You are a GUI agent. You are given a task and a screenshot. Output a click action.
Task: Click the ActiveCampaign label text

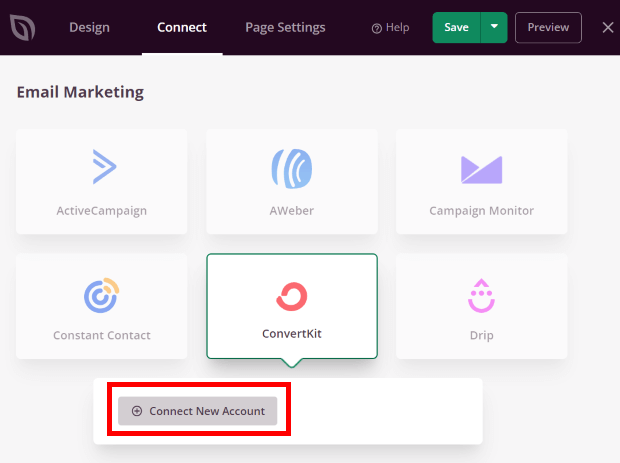(x=102, y=211)
